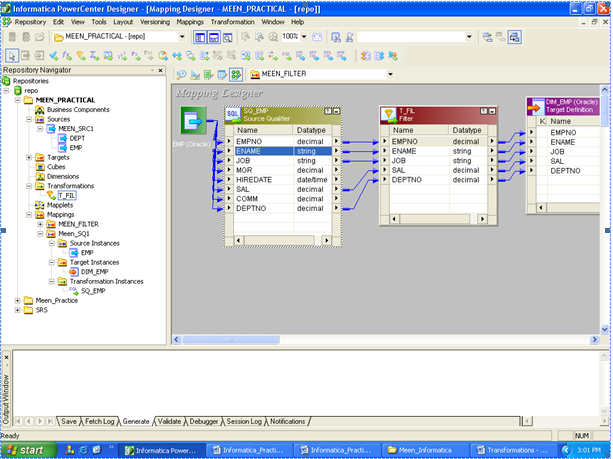Open the MEEN_FILTER mapping dropdown
613x459 pixels.
390,74
